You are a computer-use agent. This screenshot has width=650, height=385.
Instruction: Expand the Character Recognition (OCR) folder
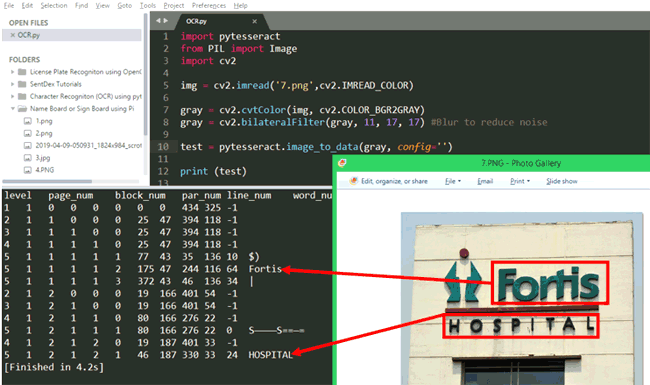(12, 97)
